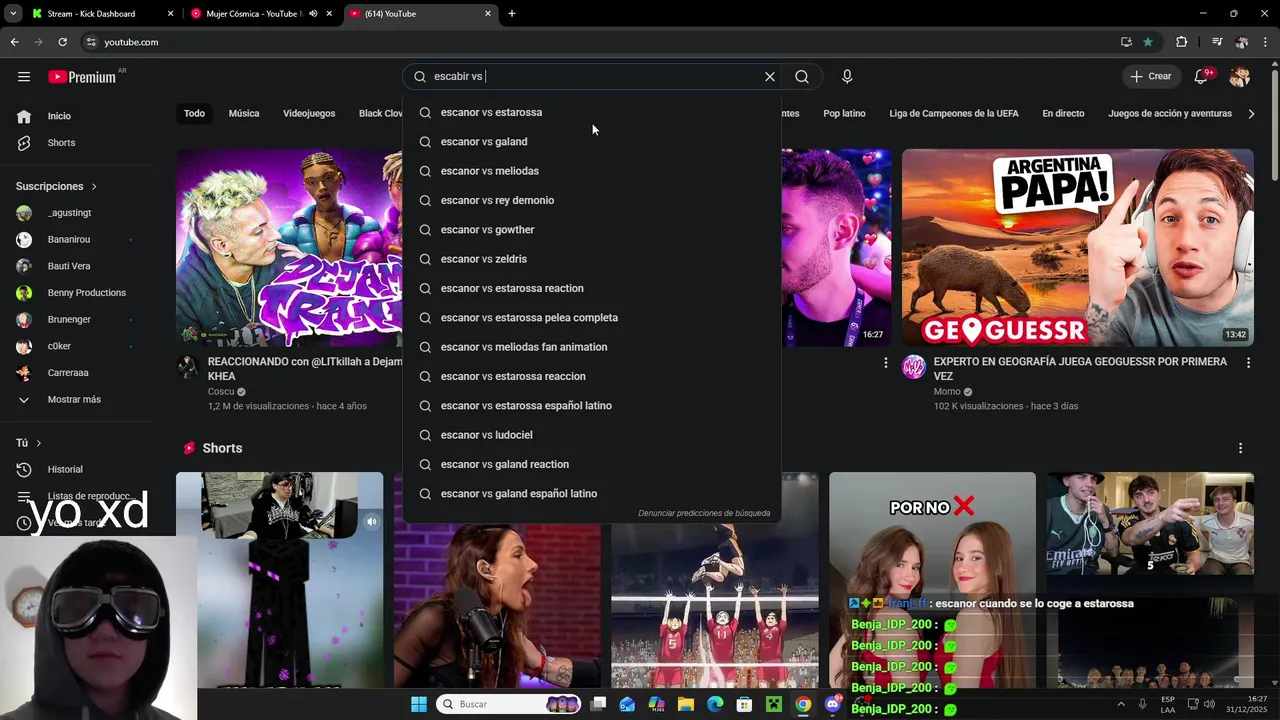1280x720 pixels.
Task: Choose suggestion escanor vs estarossa
Action: (591, 112)
